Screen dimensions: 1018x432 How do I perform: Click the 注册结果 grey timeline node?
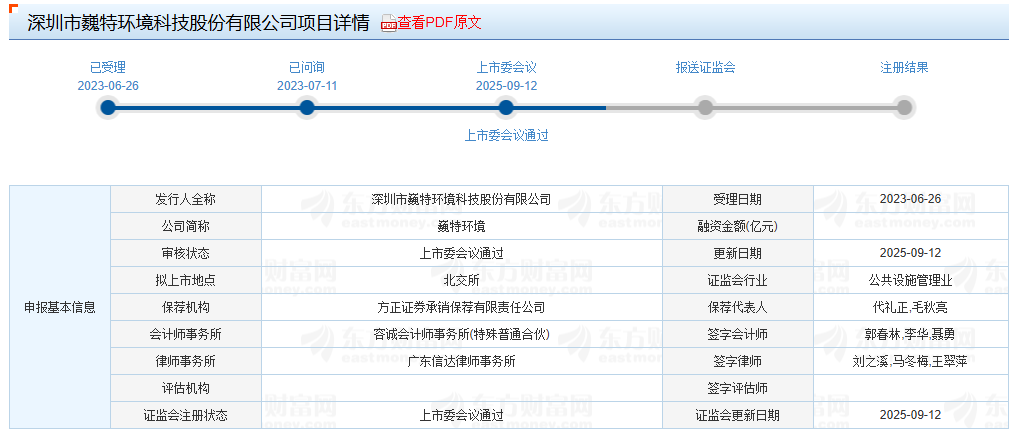904,108
